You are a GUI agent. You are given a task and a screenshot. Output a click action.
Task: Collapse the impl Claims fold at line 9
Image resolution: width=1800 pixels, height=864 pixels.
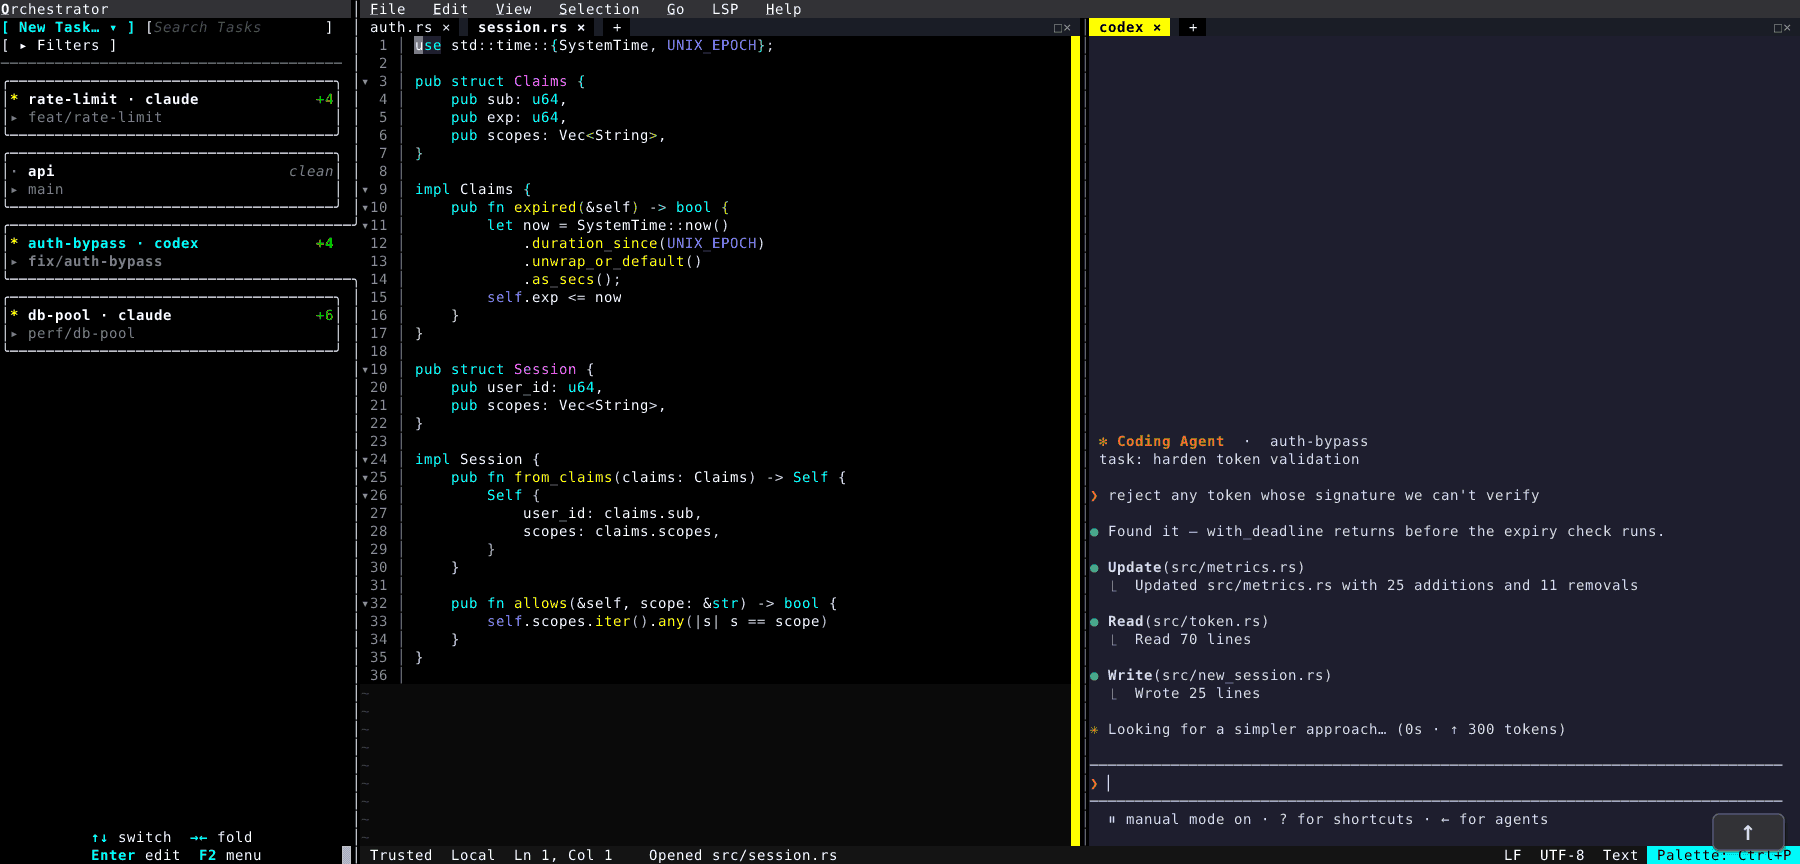point(365,189)
